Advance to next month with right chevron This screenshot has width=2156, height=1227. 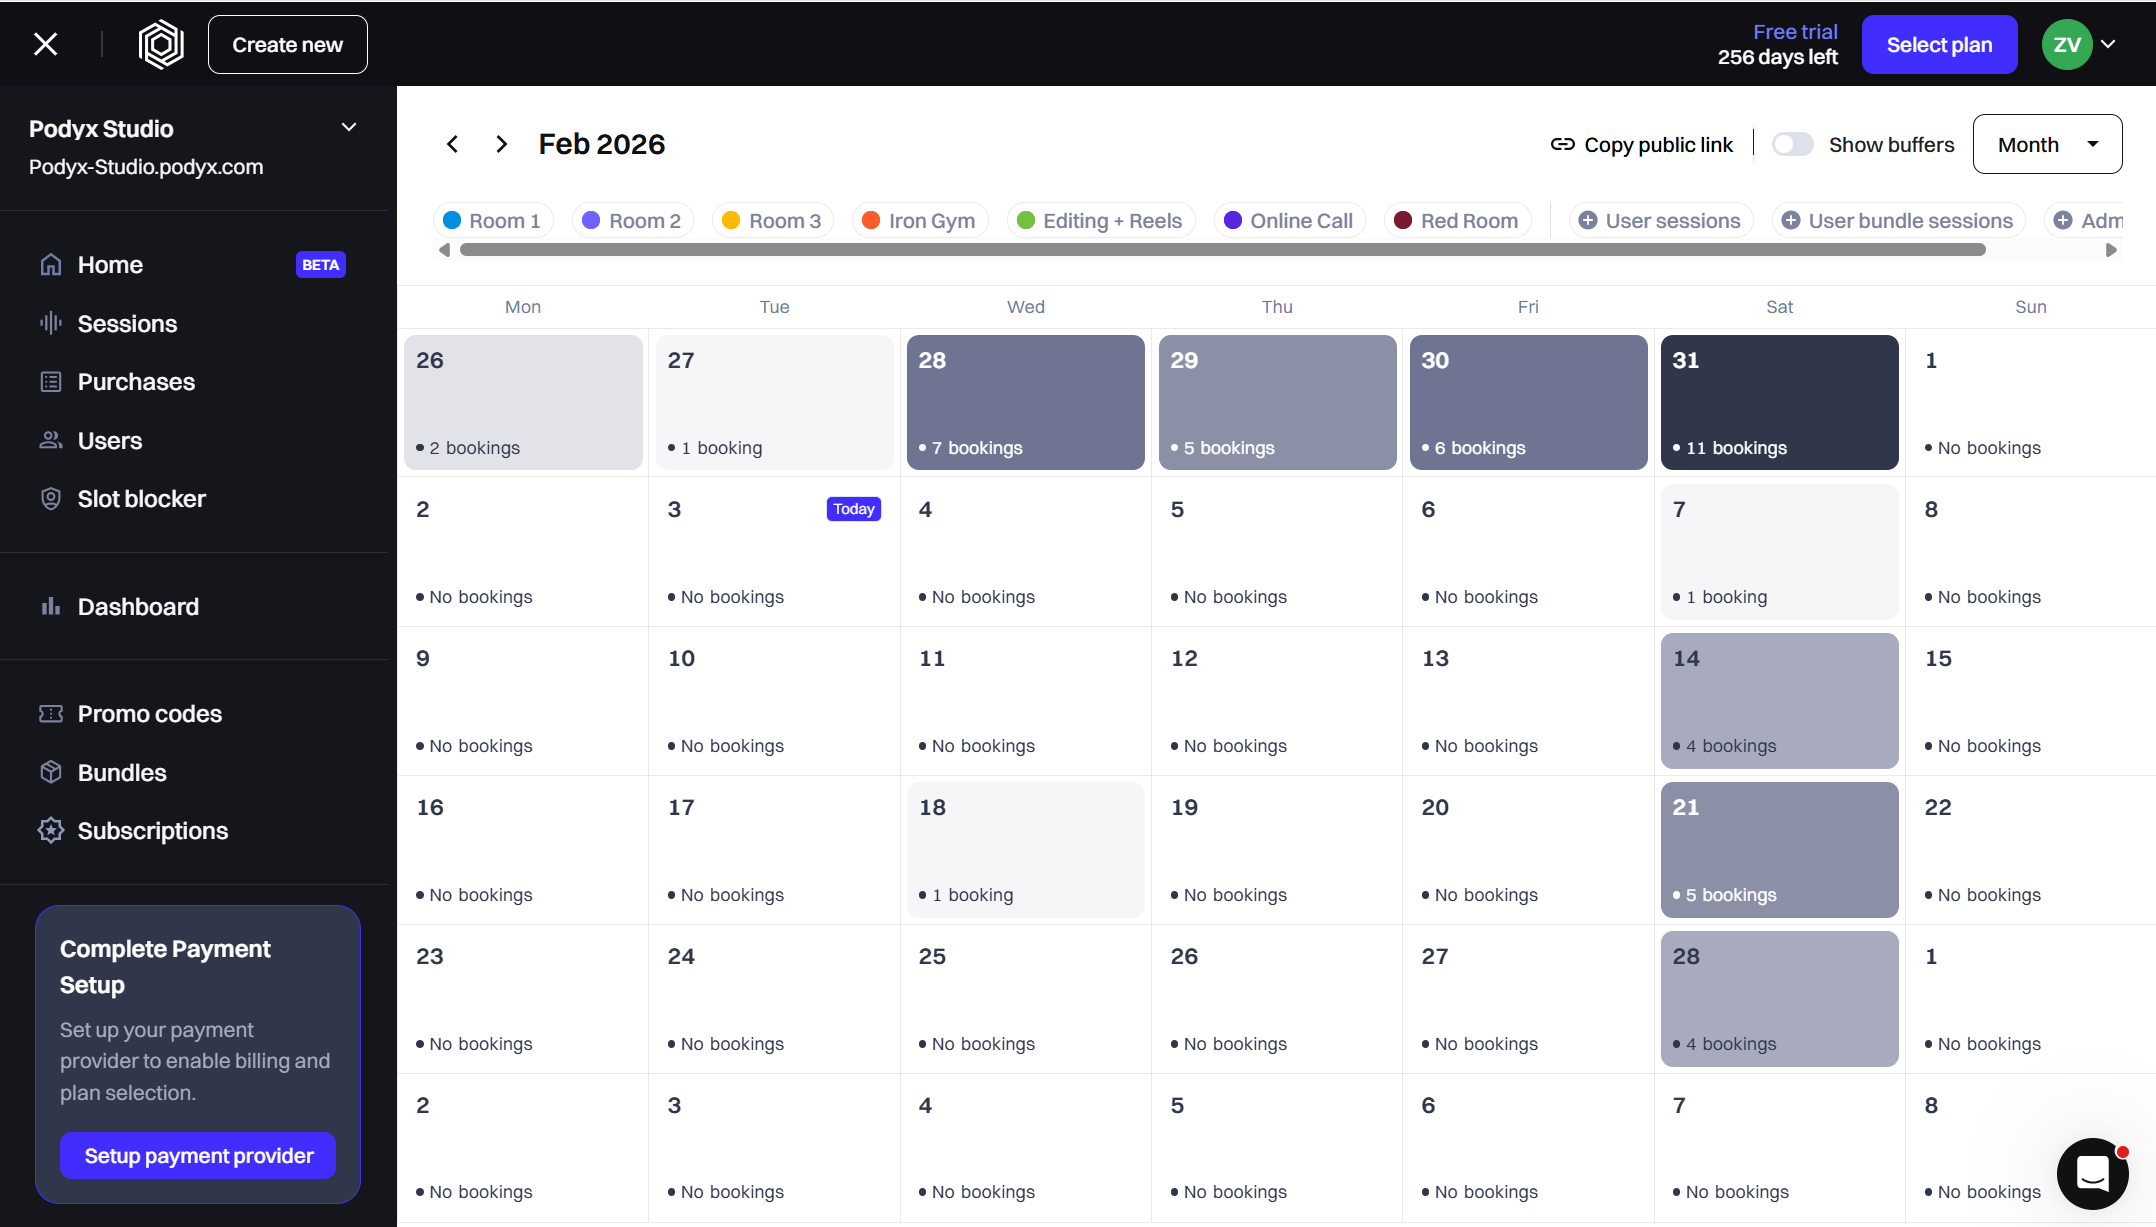point(502,144)
